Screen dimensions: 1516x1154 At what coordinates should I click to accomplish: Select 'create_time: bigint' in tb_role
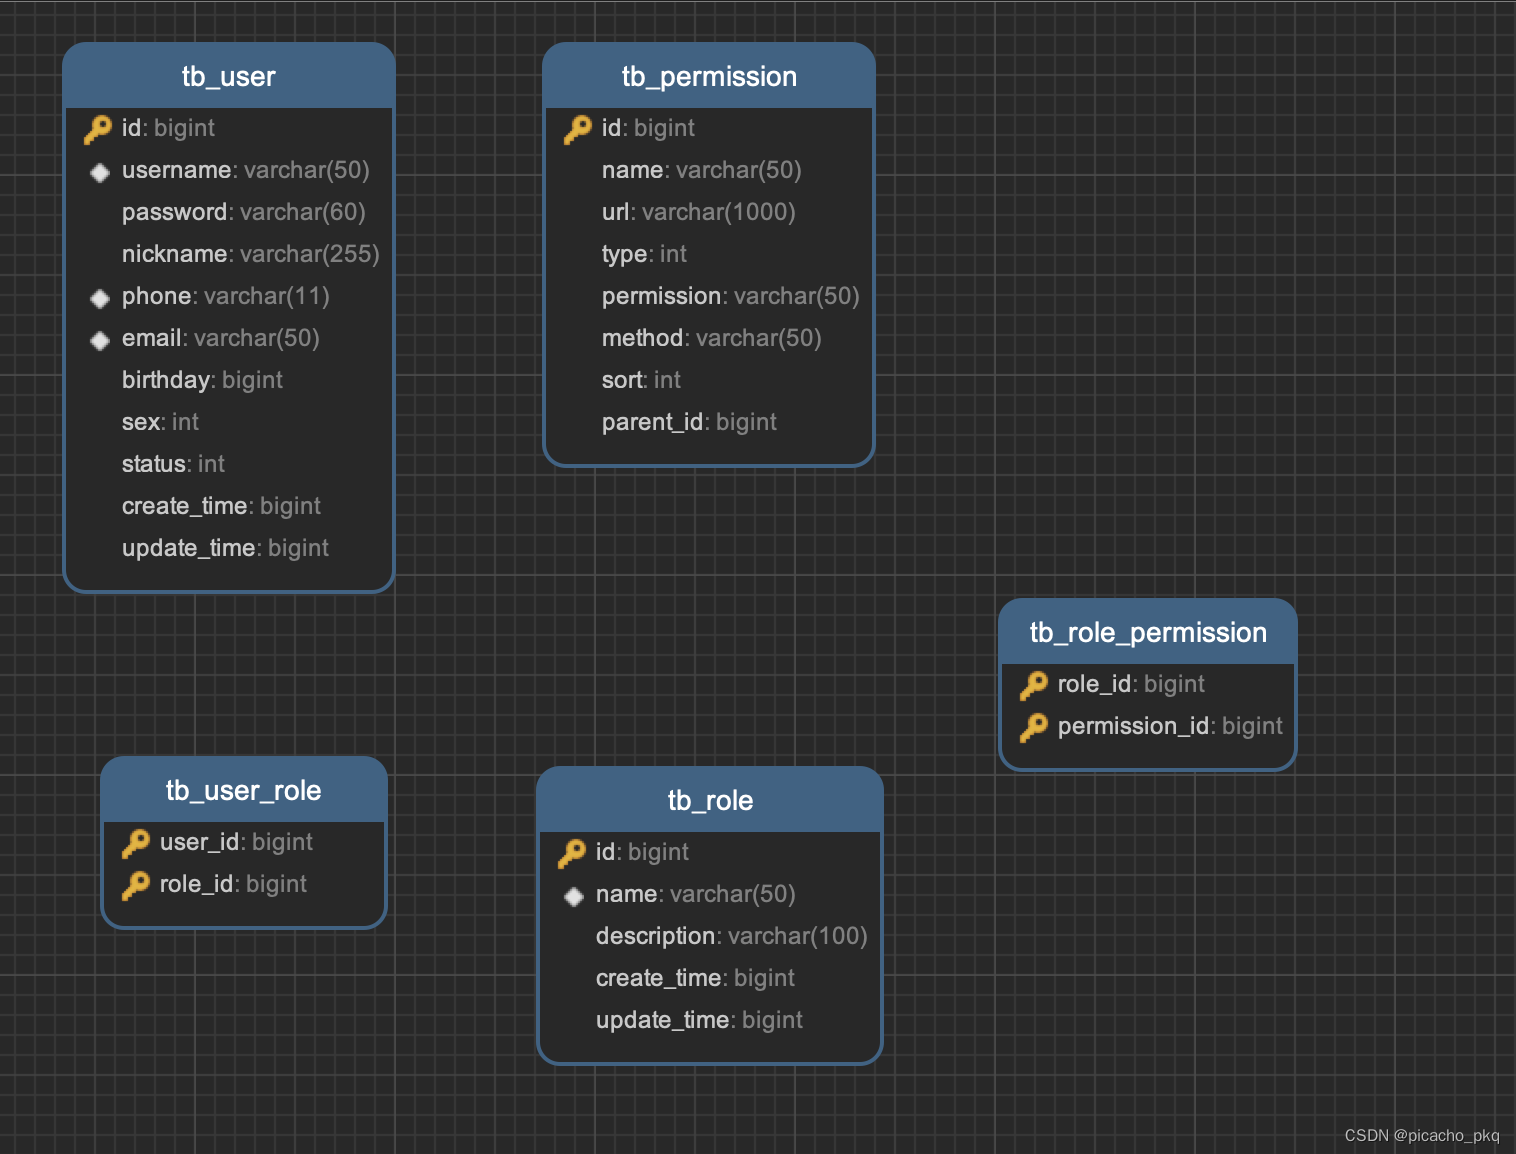[x=710, y=978]
